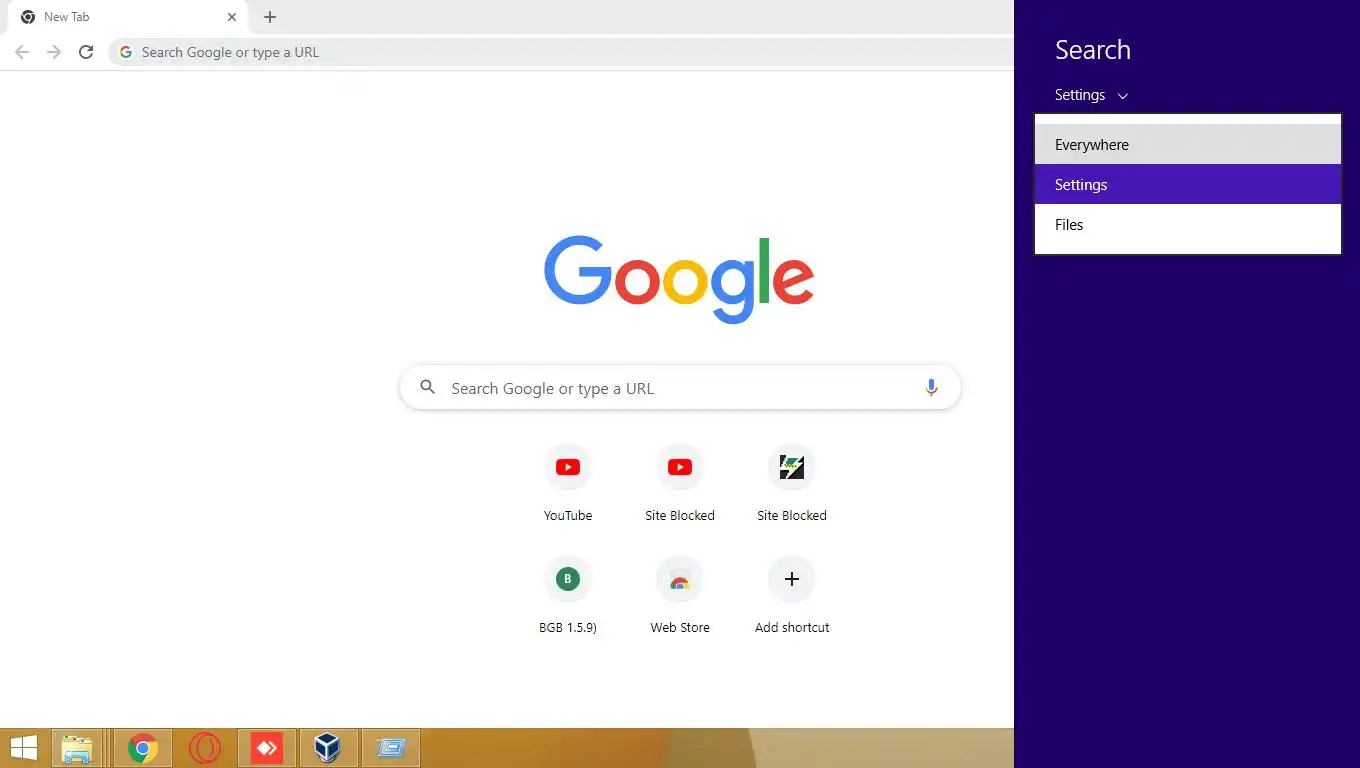Click the address bar at the top
1360x768 pixels.
560,52
